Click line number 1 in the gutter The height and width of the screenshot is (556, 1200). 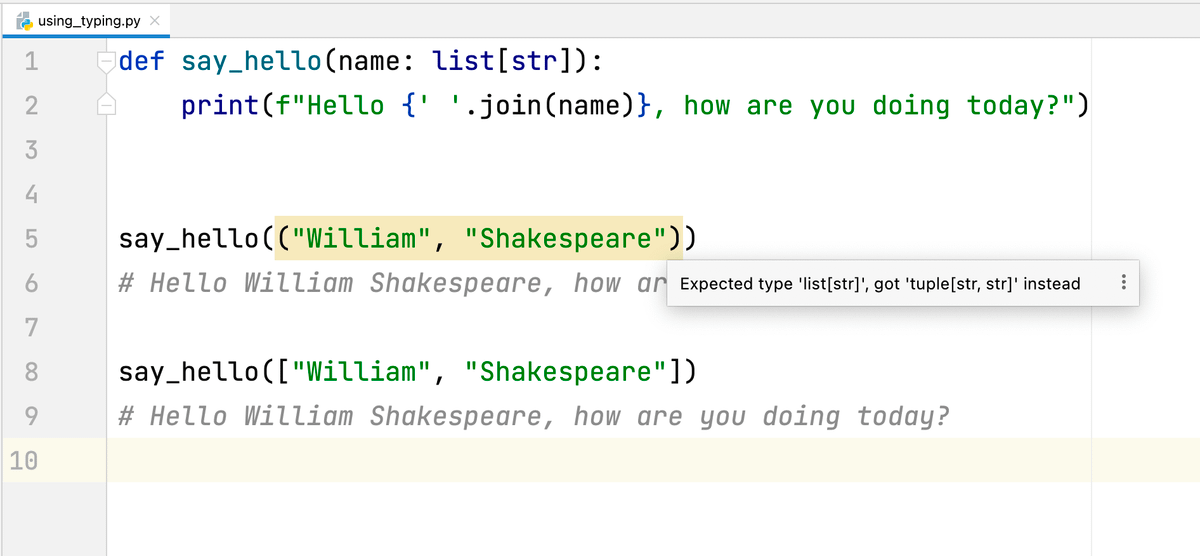(30, 62)
